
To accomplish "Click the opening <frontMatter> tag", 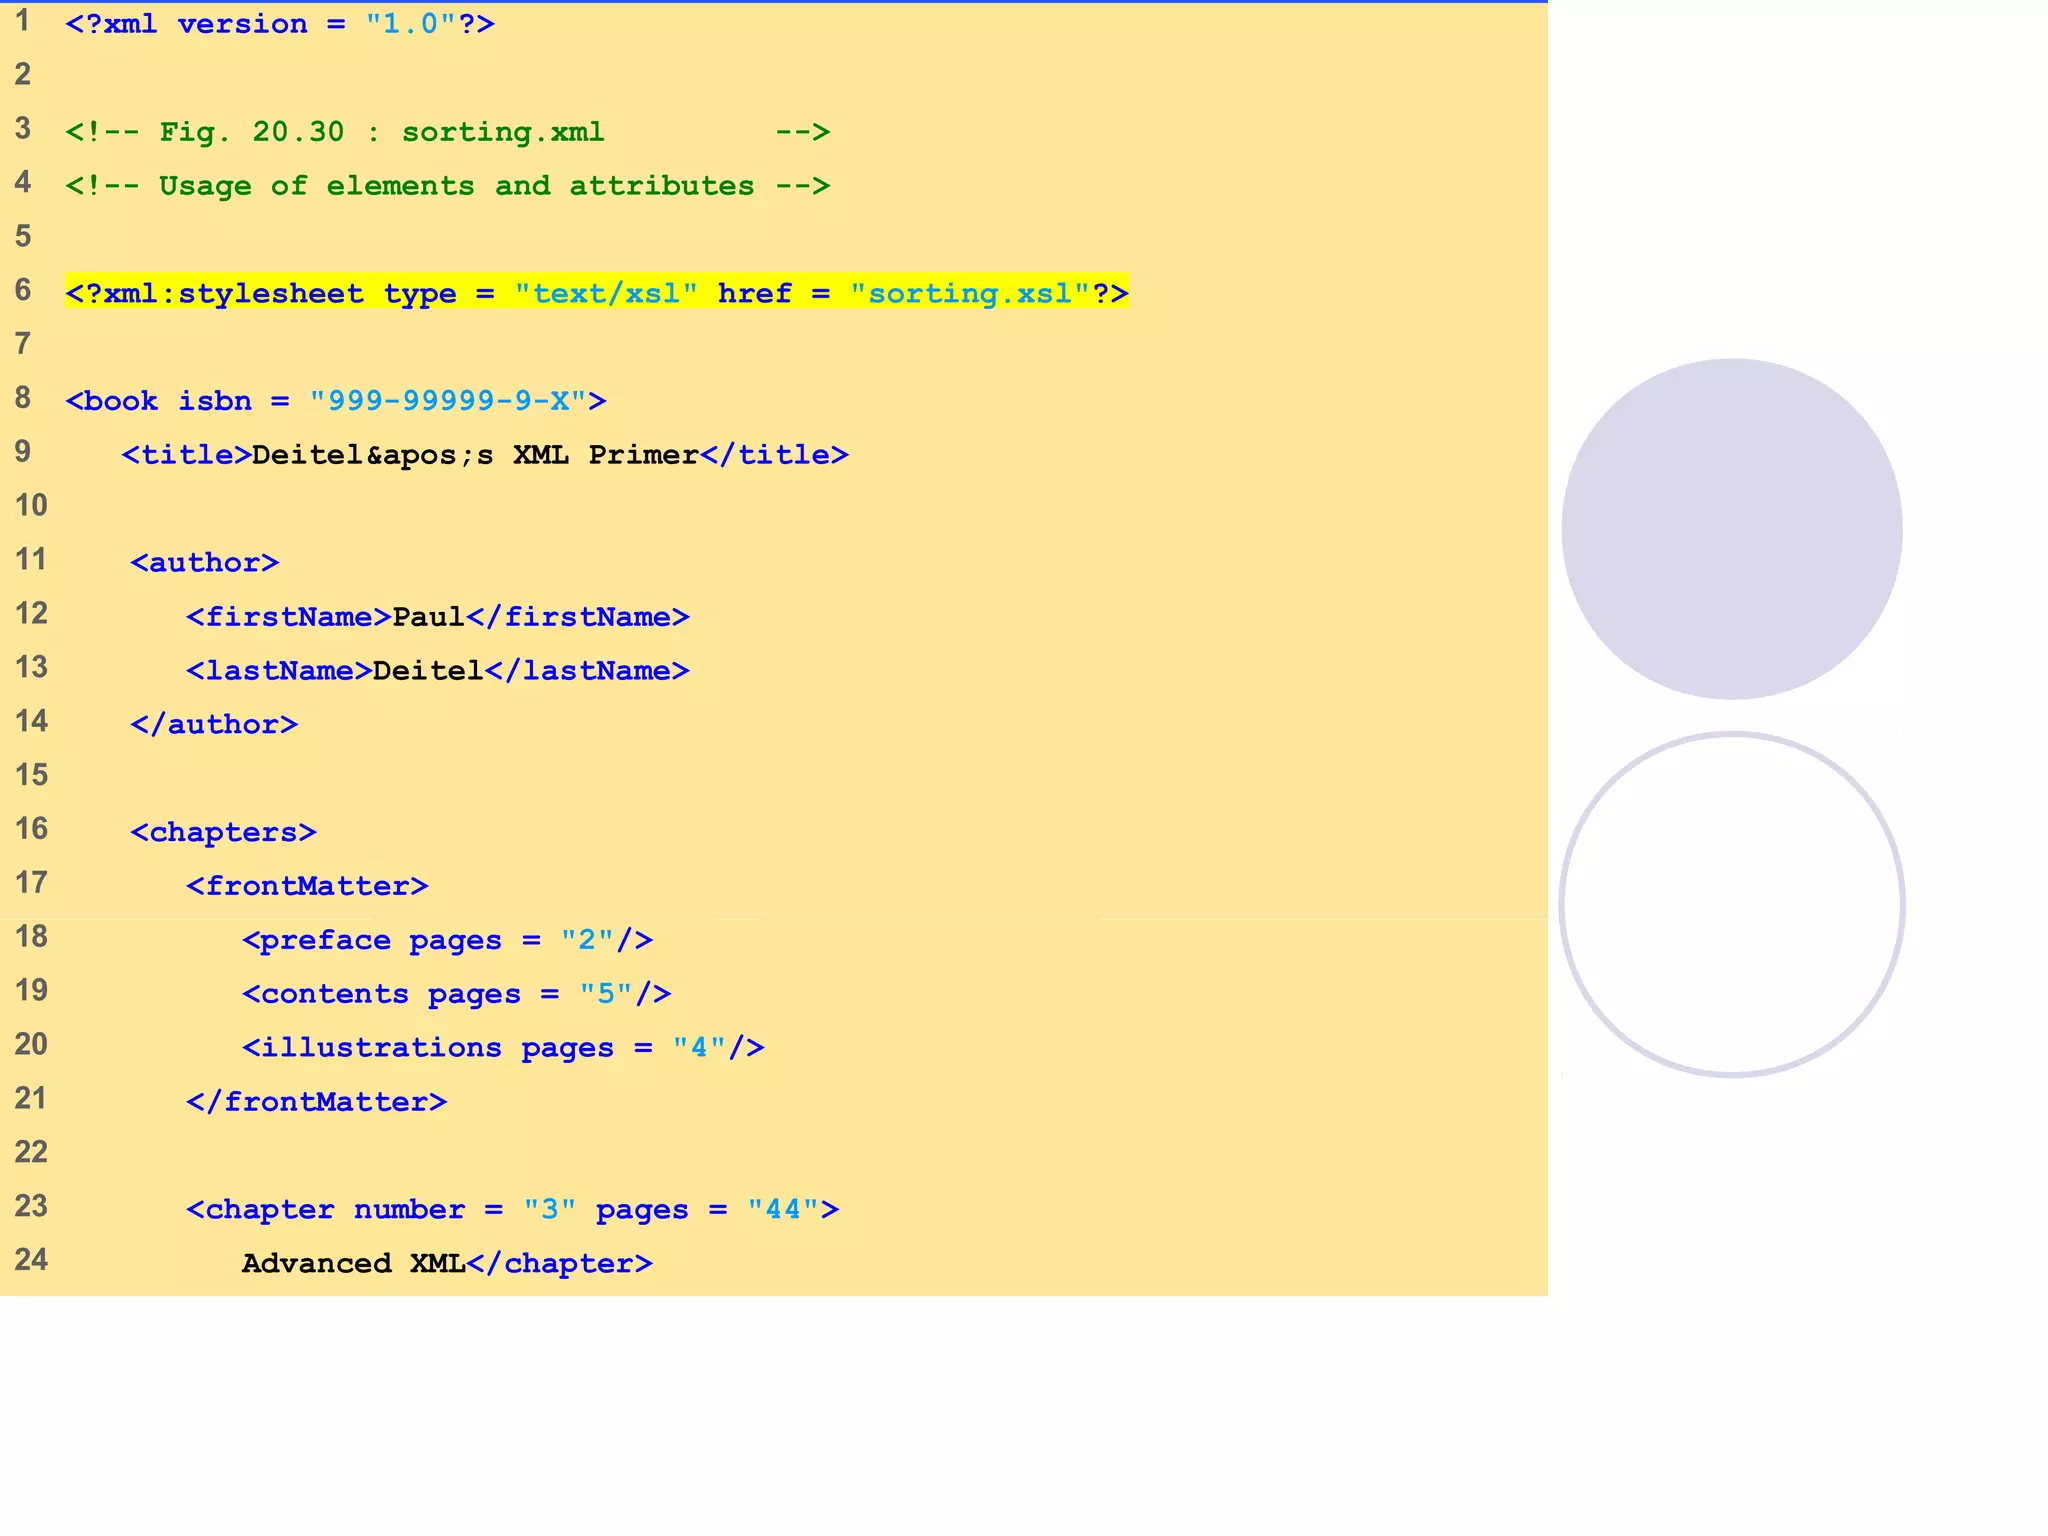I will click(x=307, y=886).
